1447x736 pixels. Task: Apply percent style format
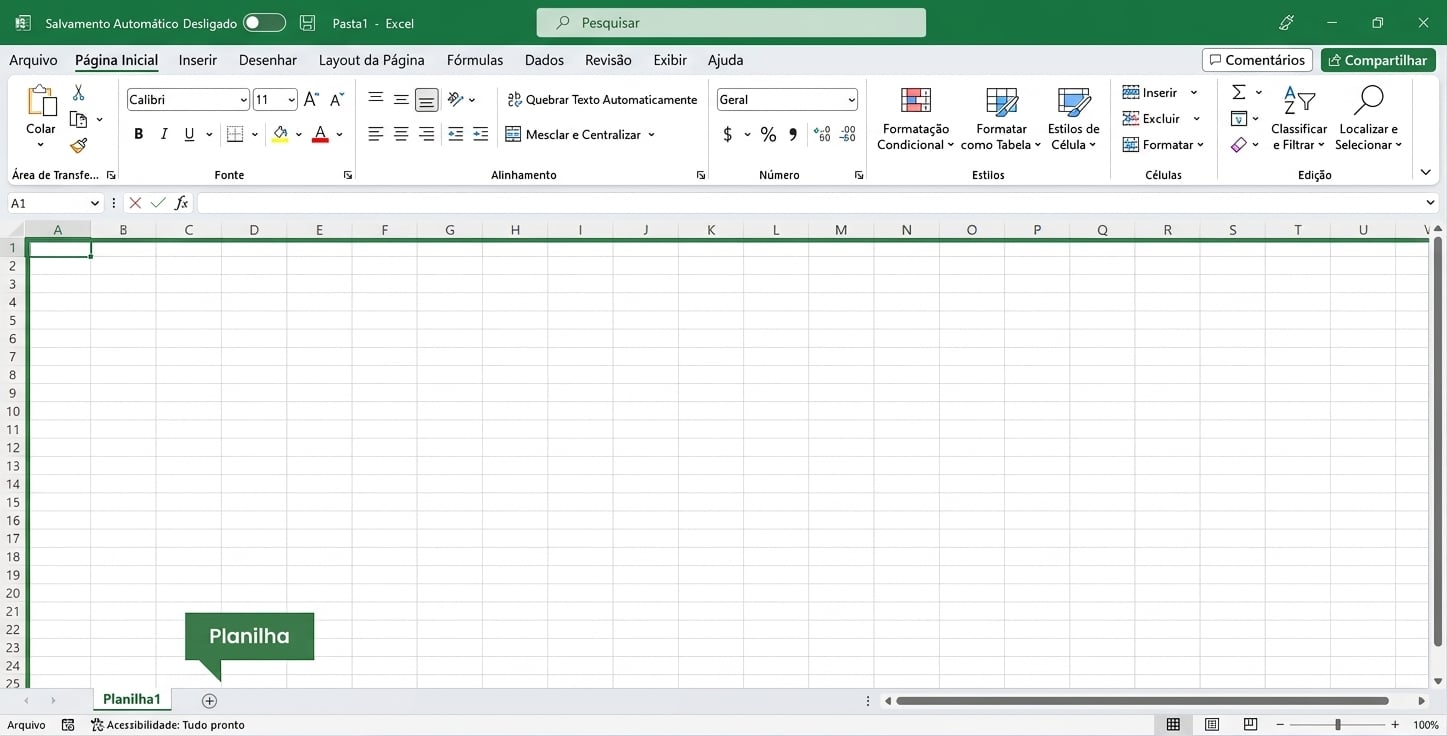(768, 134)
